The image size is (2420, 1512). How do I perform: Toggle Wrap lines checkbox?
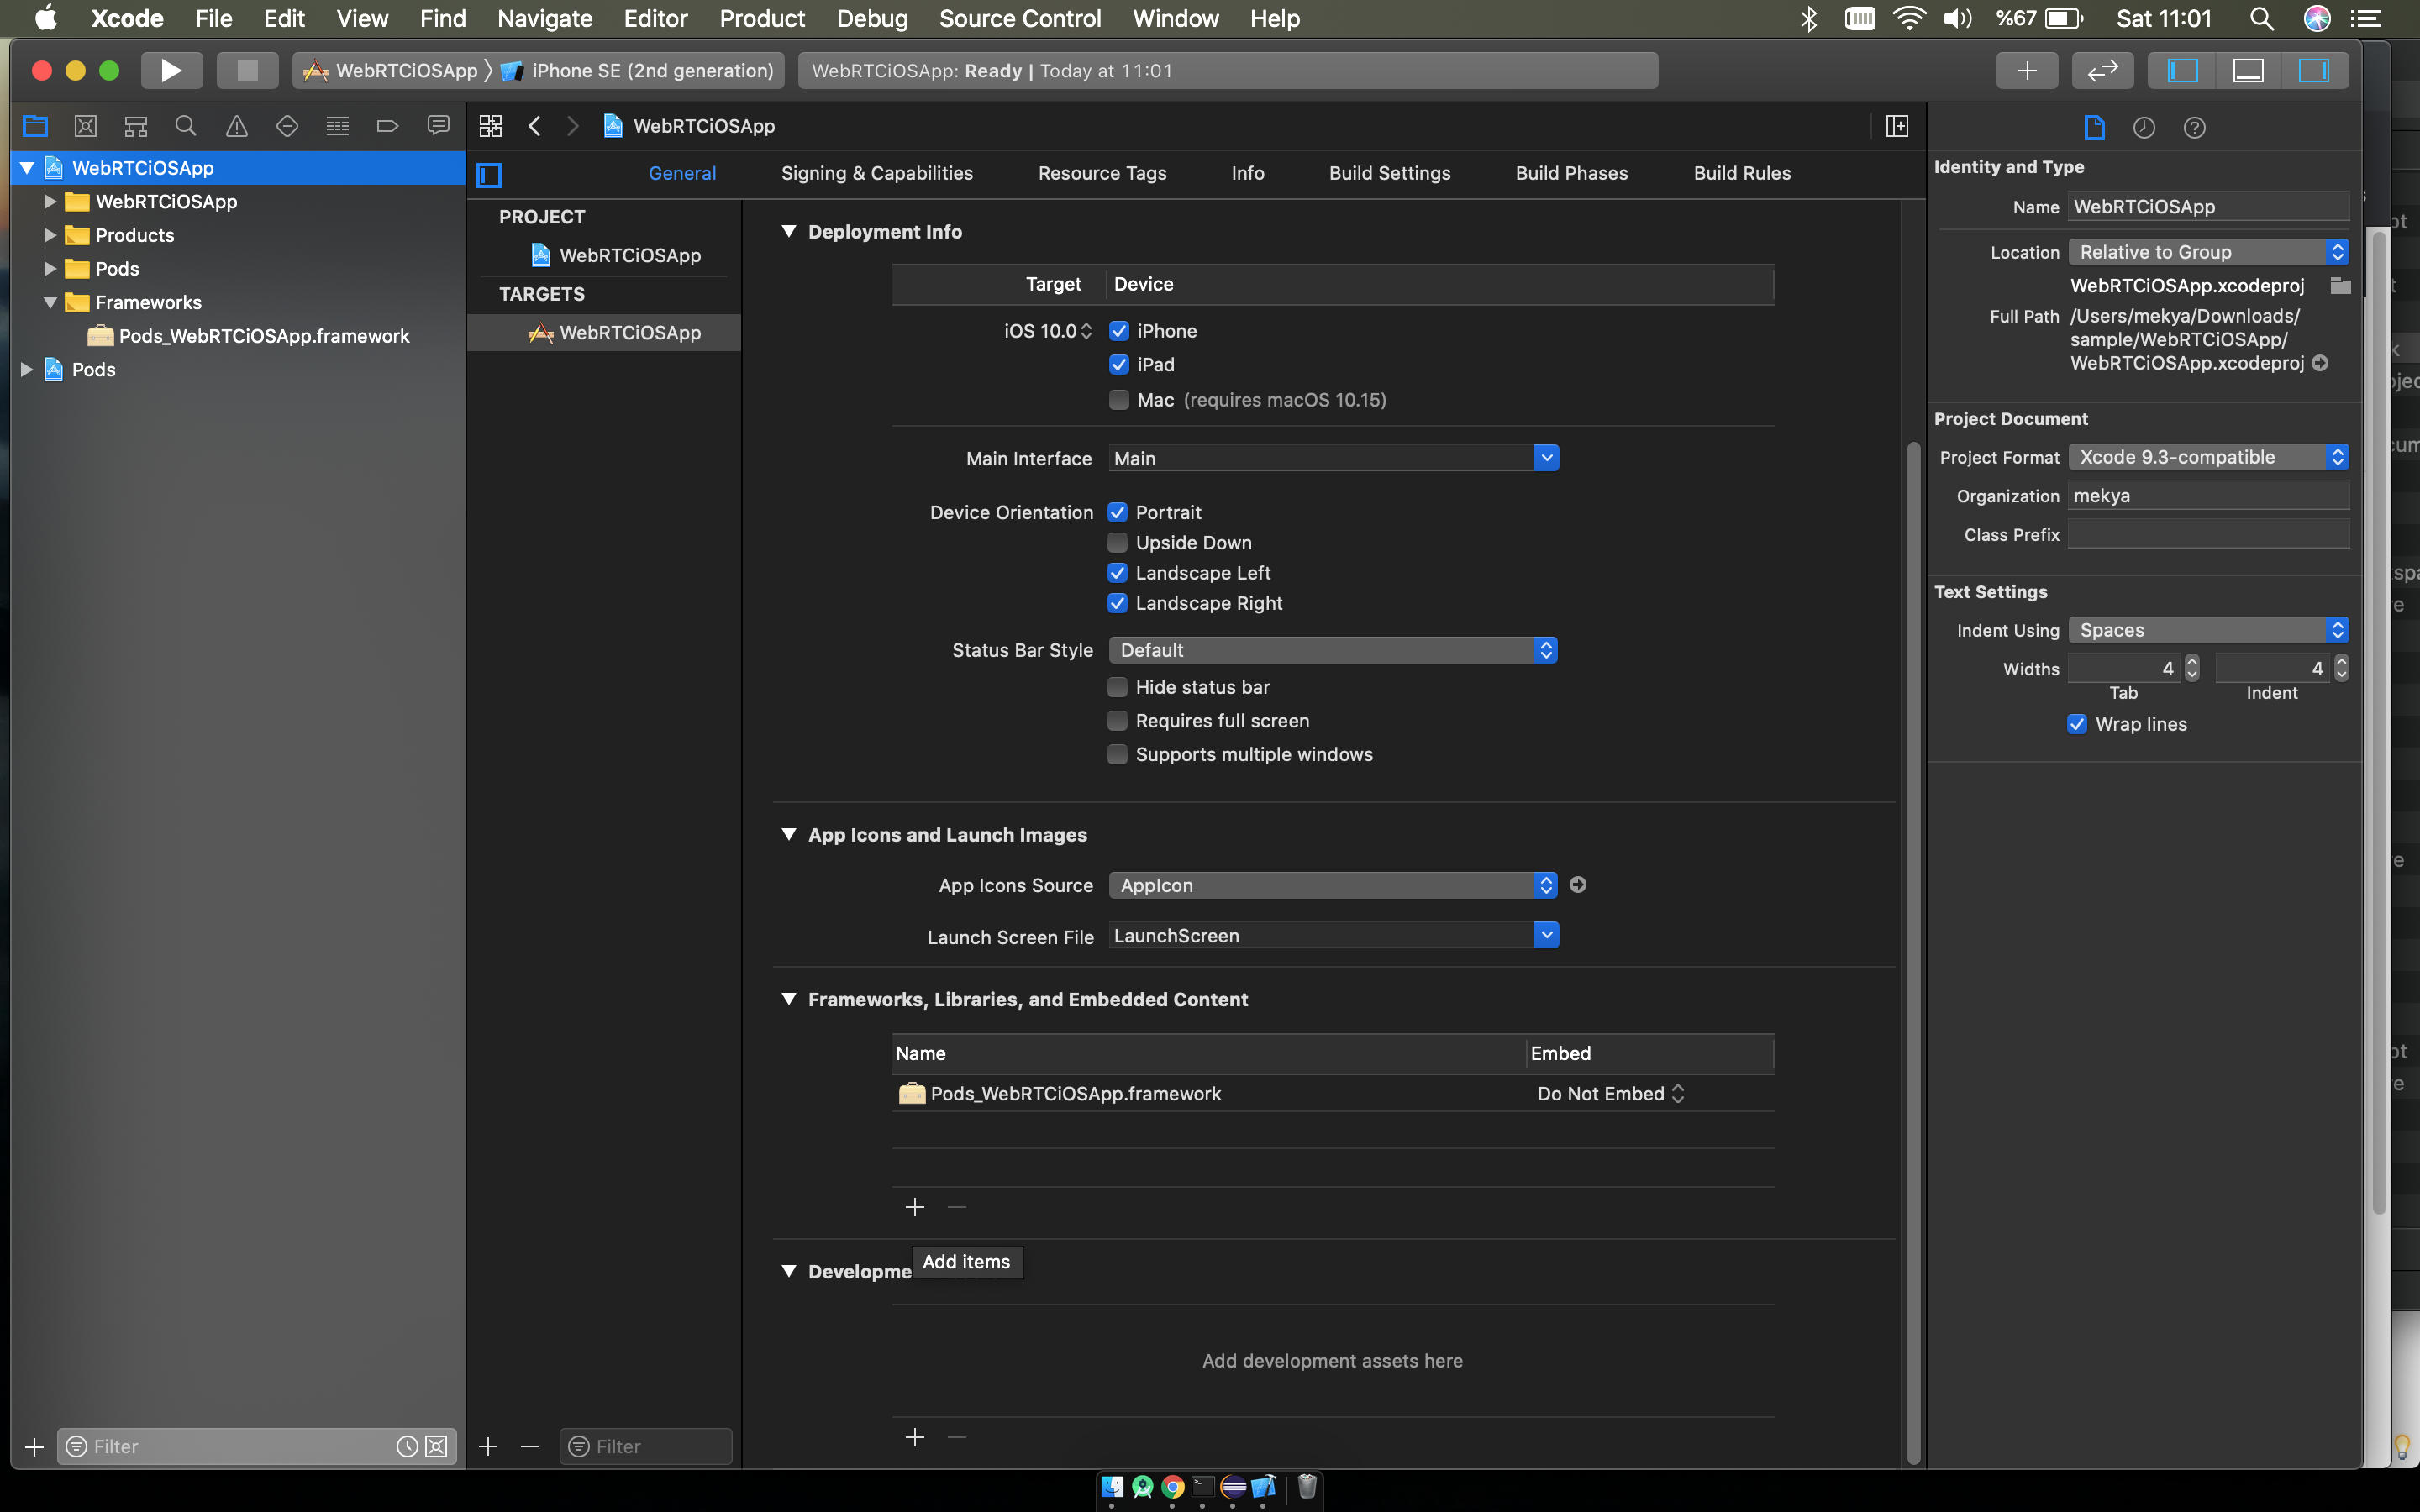[x=2077, y=724]
